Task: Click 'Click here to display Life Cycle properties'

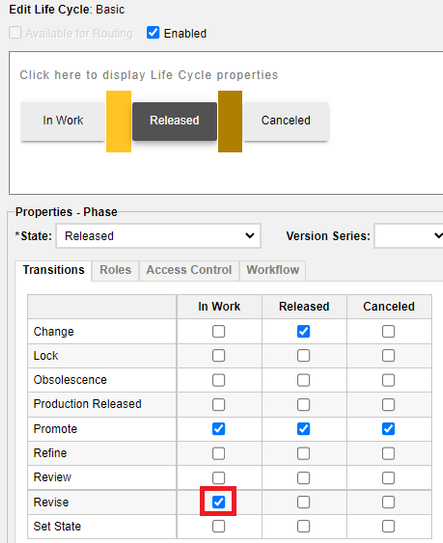Action: 149,75
